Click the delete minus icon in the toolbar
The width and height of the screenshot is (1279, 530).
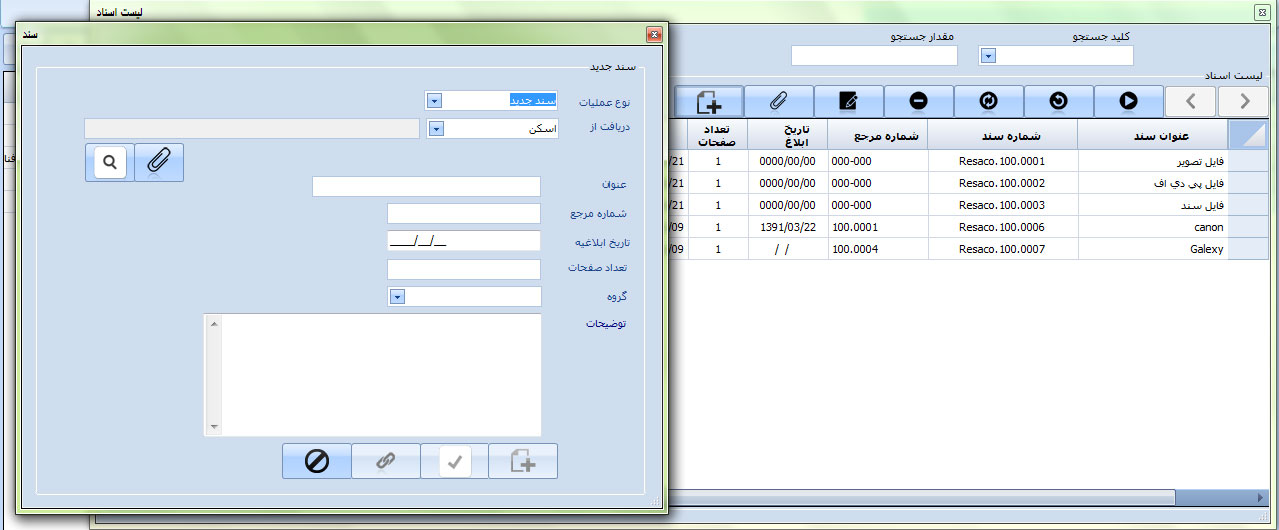tap(918, 100)
